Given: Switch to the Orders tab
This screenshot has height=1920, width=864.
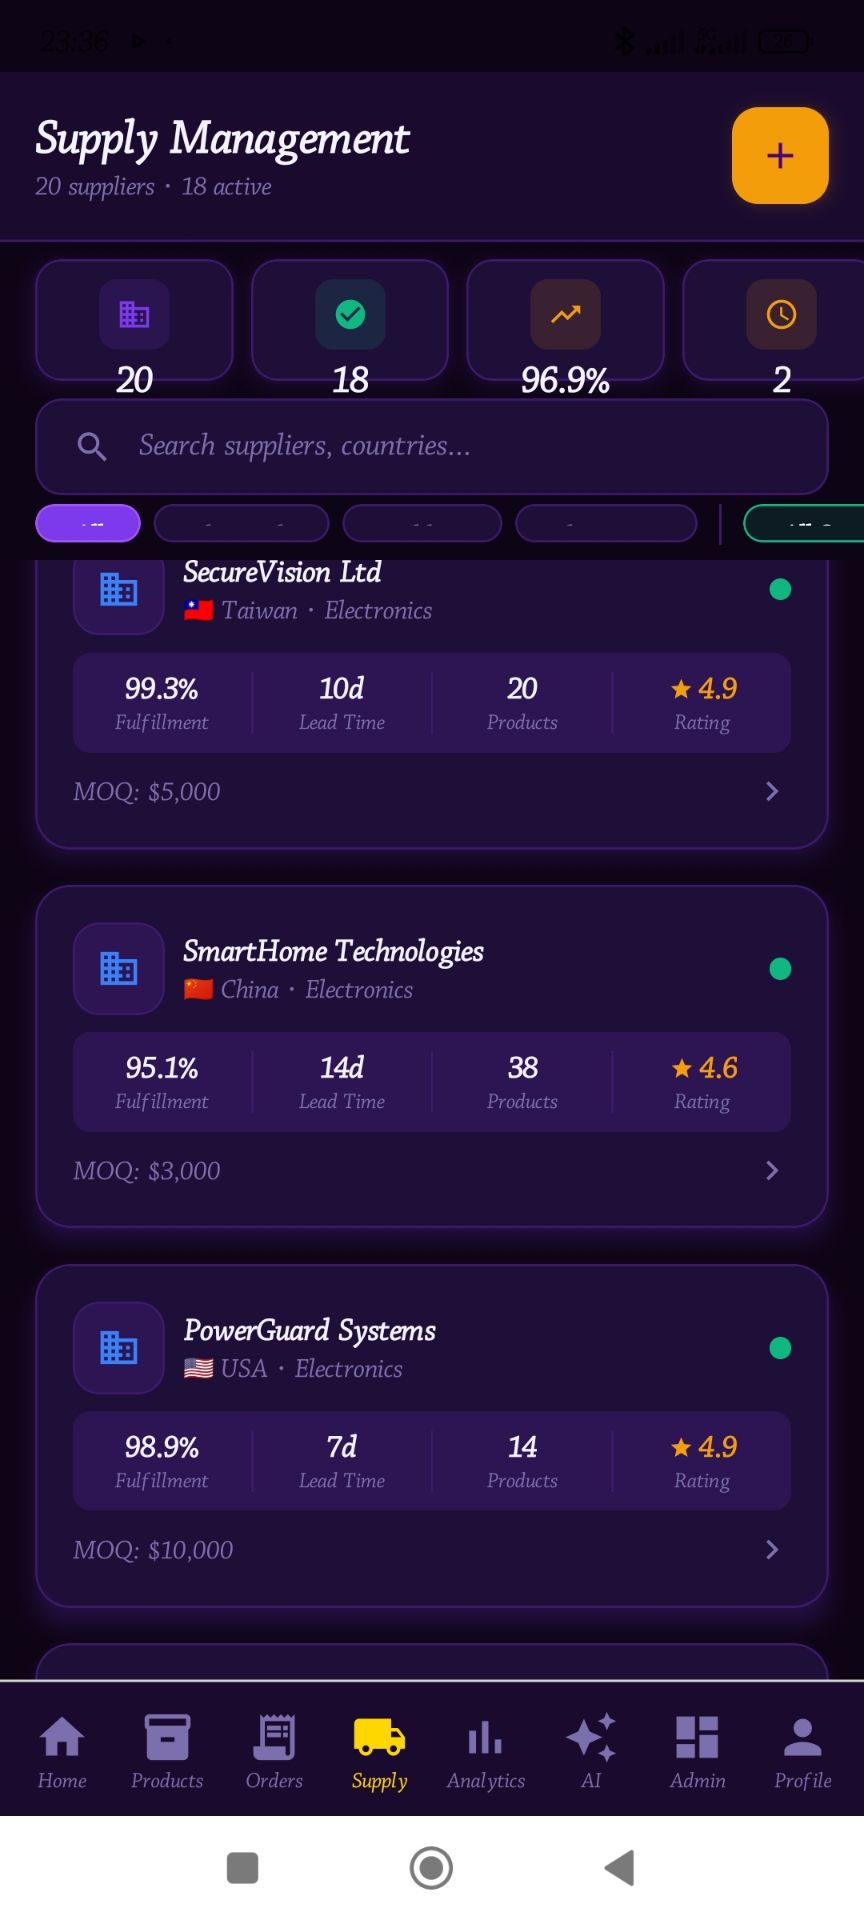Looking at the screenshot, I should (x=274, y=1750).
